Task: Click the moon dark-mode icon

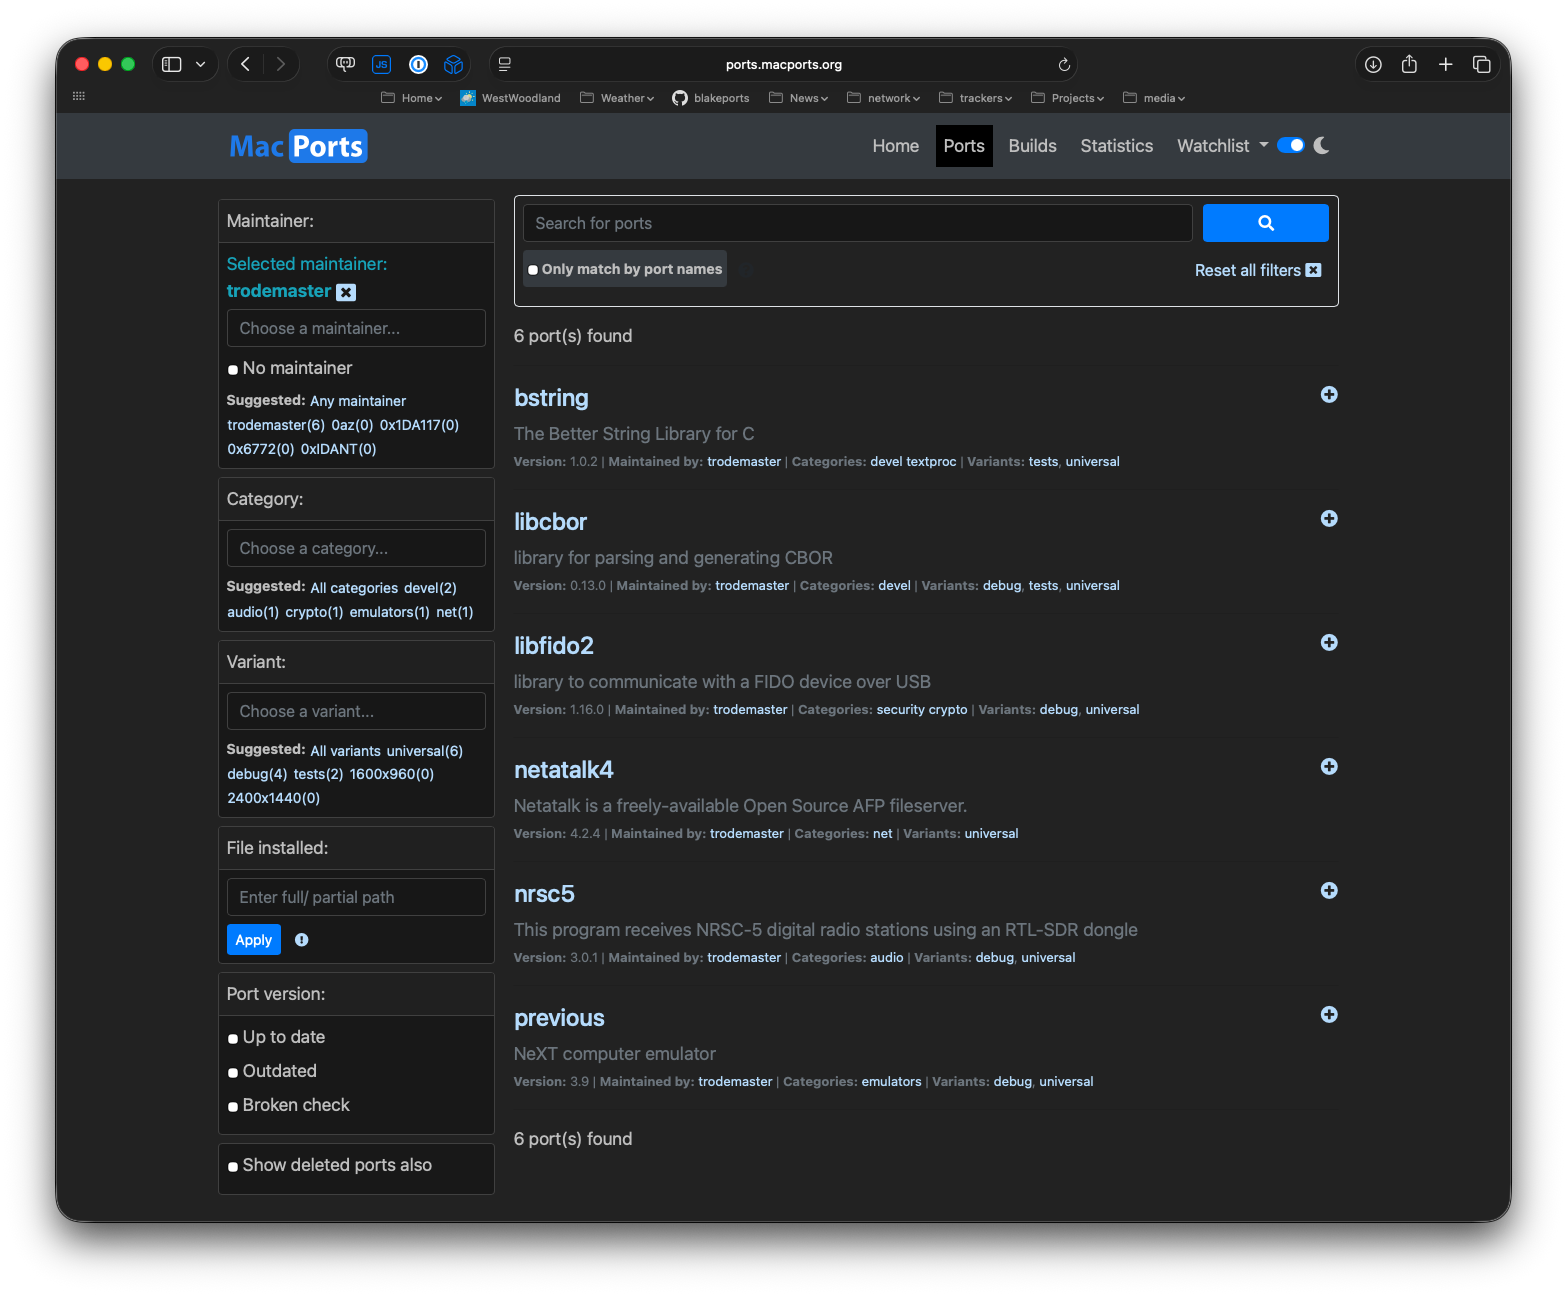Action: pos(1321,145)
